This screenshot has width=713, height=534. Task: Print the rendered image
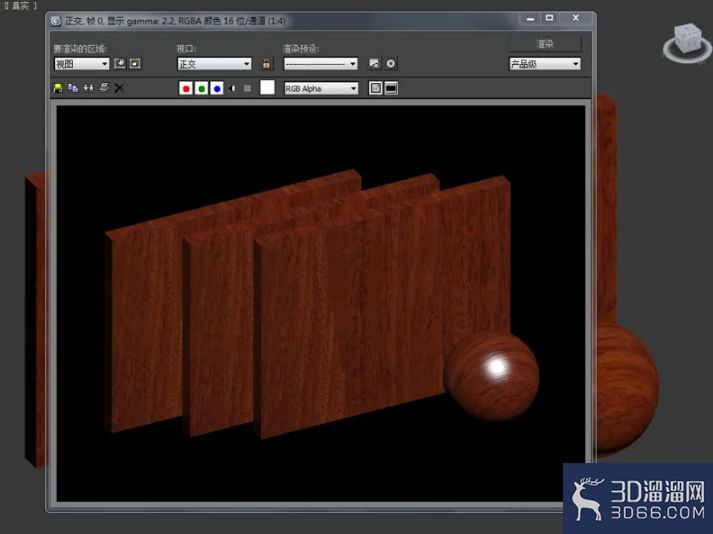click(x=104, y=88)
